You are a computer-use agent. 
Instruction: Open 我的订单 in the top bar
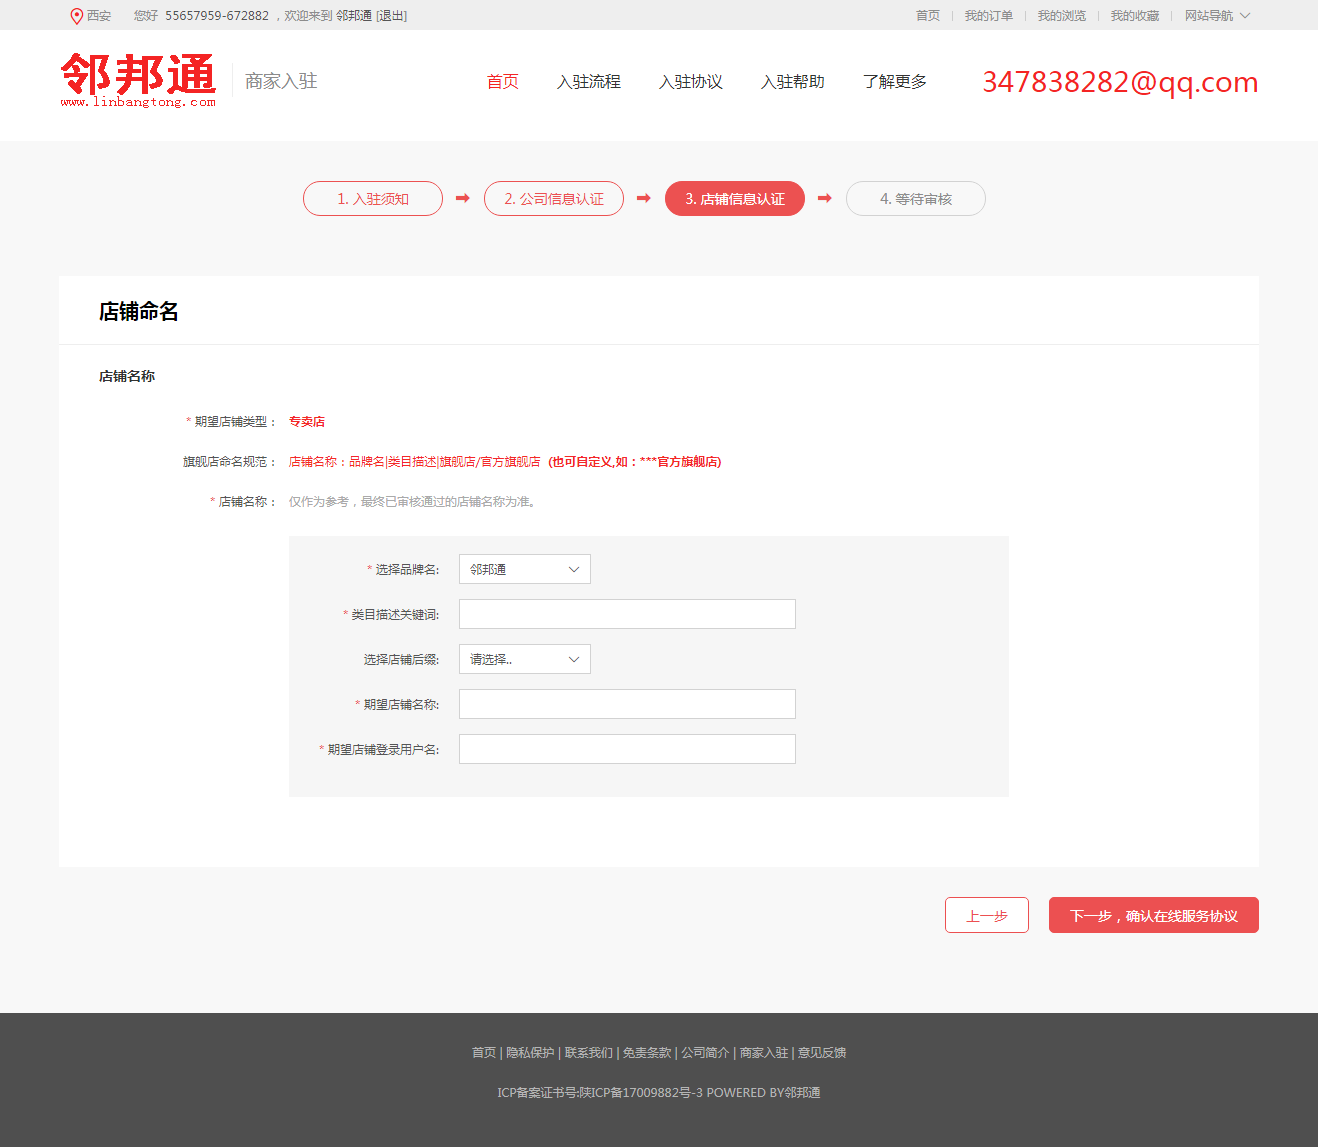click(x=988, y=16)
